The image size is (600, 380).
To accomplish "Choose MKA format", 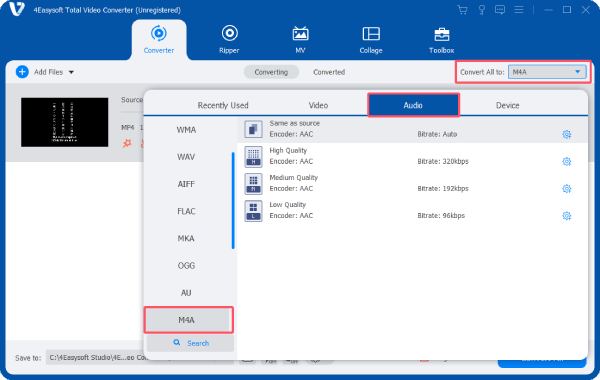I will 186,238.
